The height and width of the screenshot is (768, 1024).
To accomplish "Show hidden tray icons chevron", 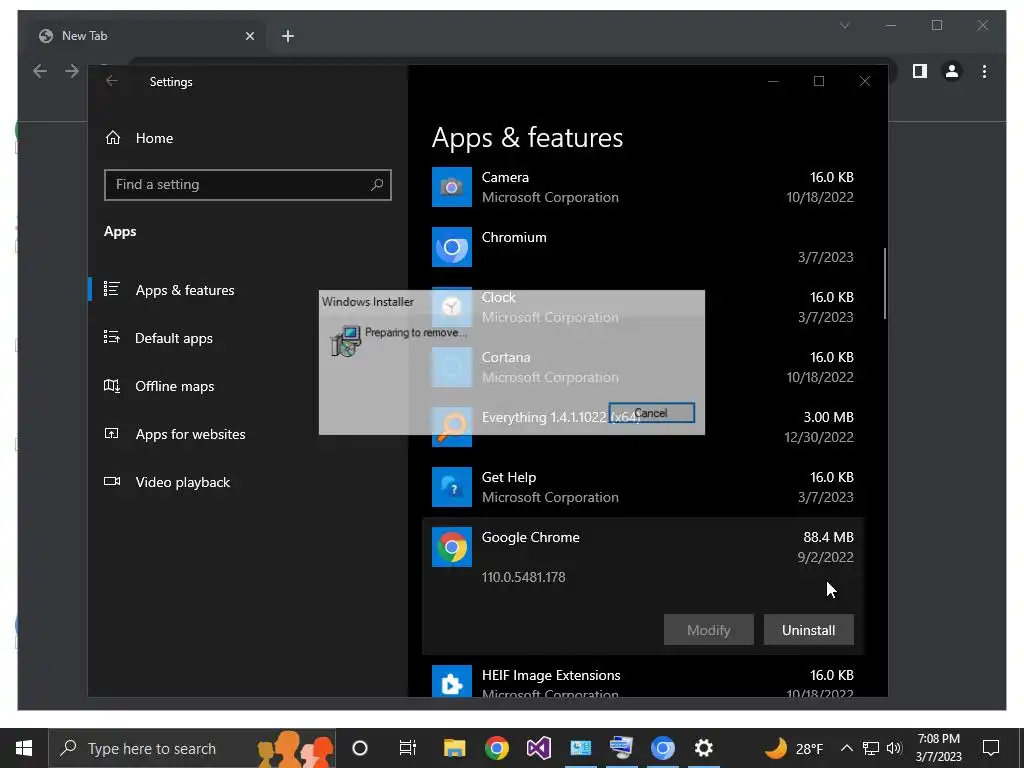I will 846,748.
